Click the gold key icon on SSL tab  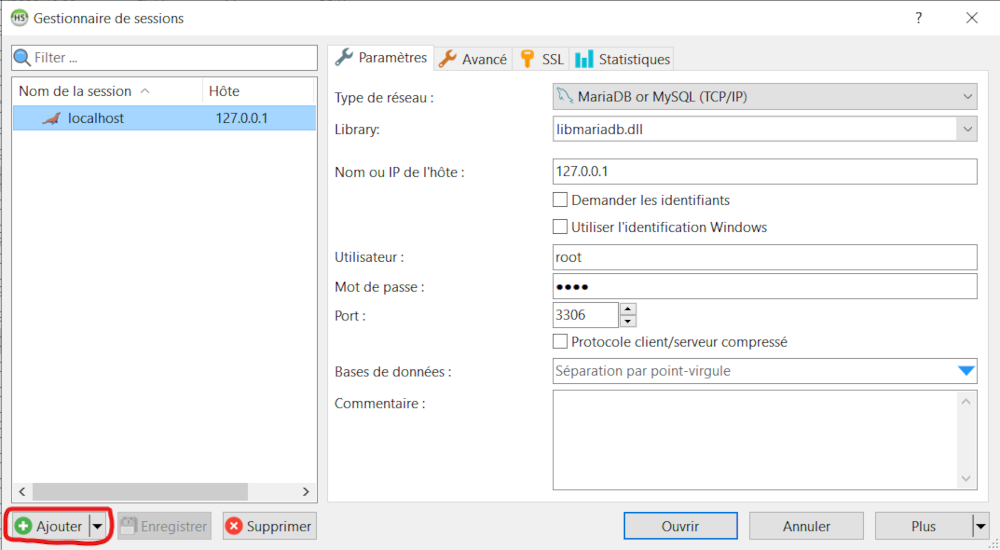528,59
